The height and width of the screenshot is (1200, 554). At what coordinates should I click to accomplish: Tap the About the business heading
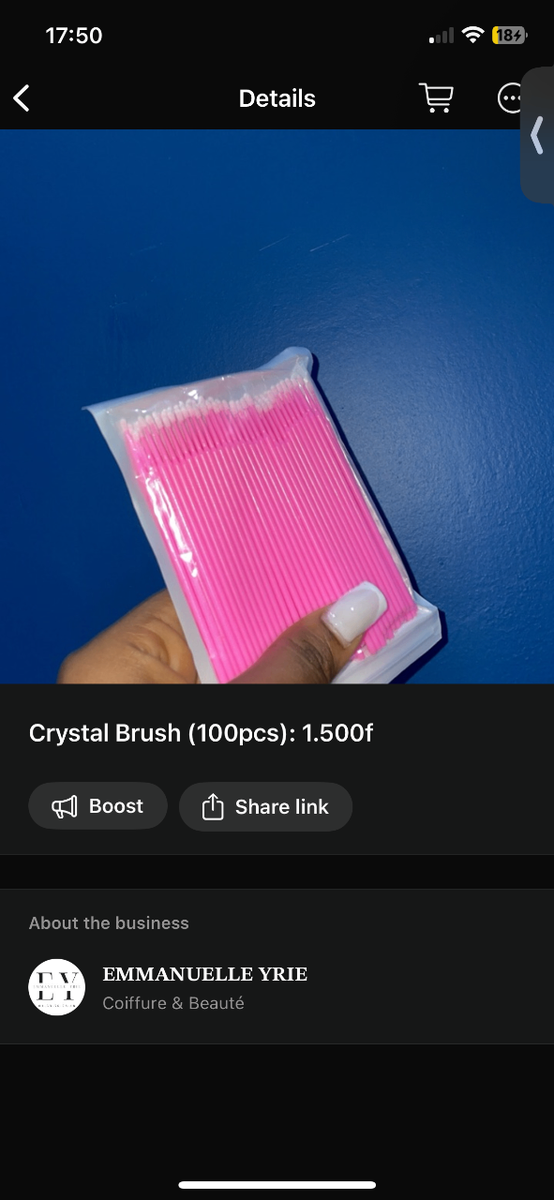point(109,923)
